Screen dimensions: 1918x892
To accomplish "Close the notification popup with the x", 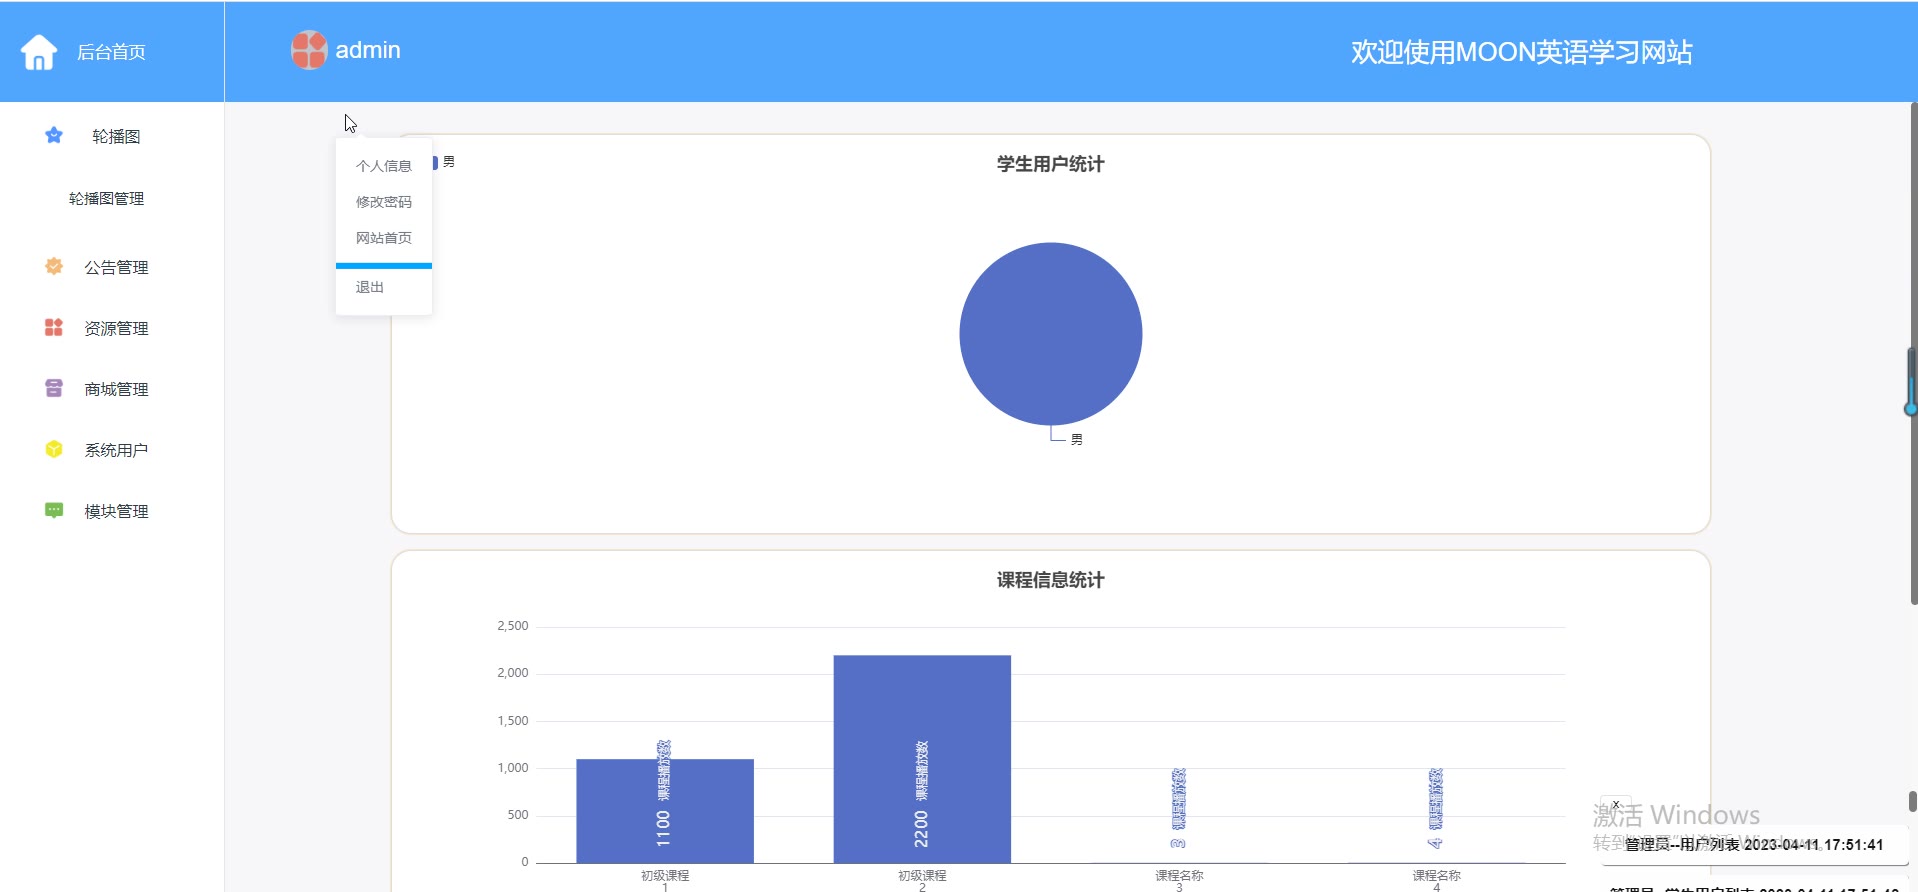I will coord(1616,805).
